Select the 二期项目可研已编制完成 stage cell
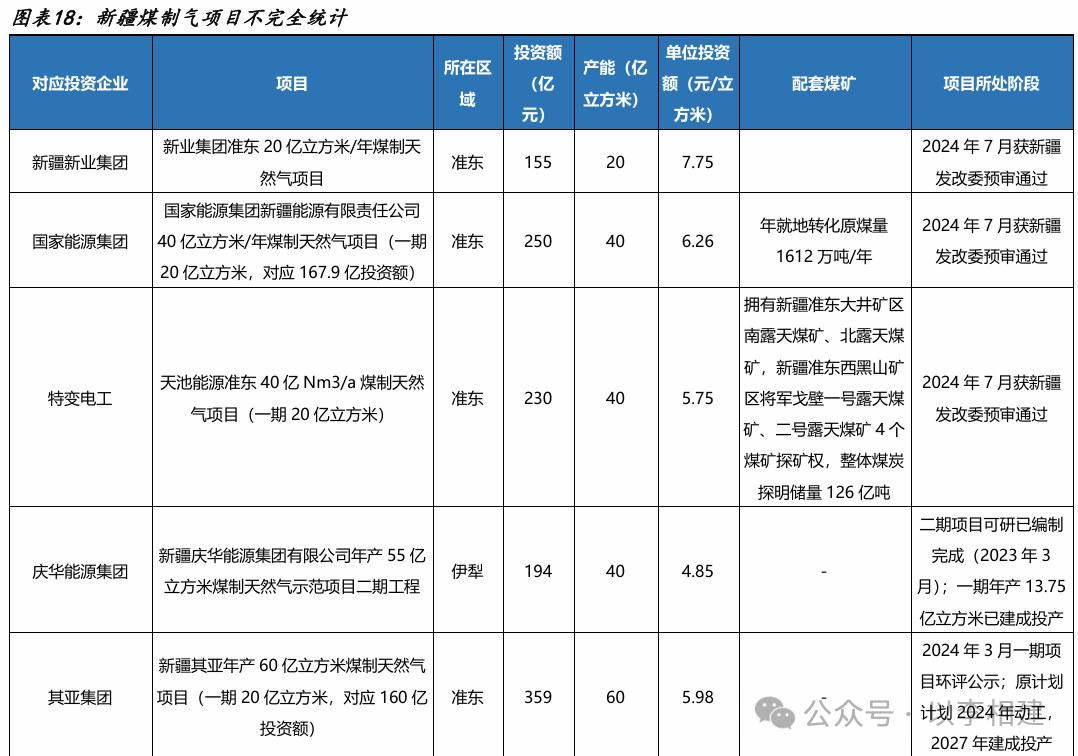This screenshot has width=1078, height=756. (991, 571)
